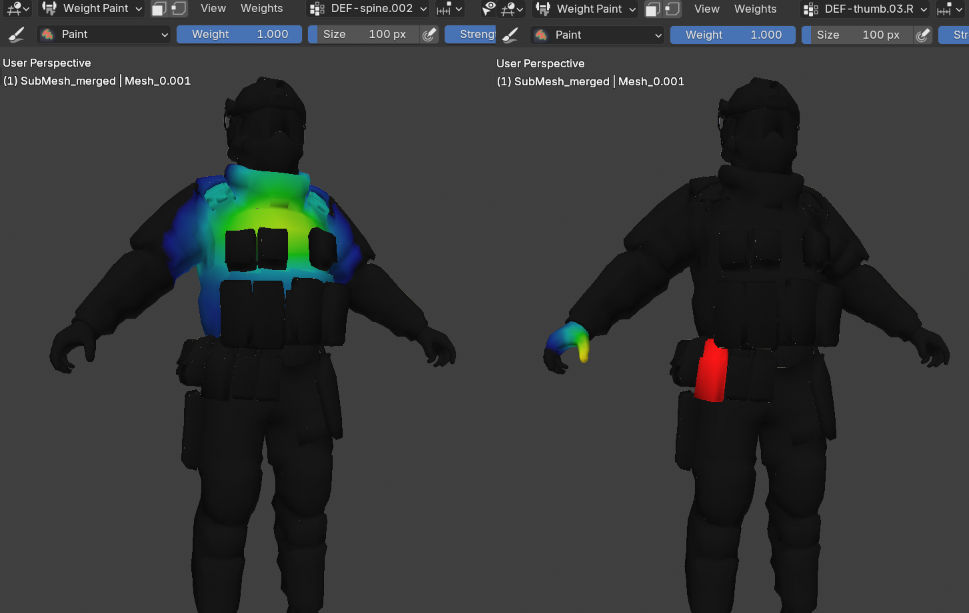Open DEF-spine.002 vertex group dropdown
This screenshot has width=969, height=613.
coord(368,9)
